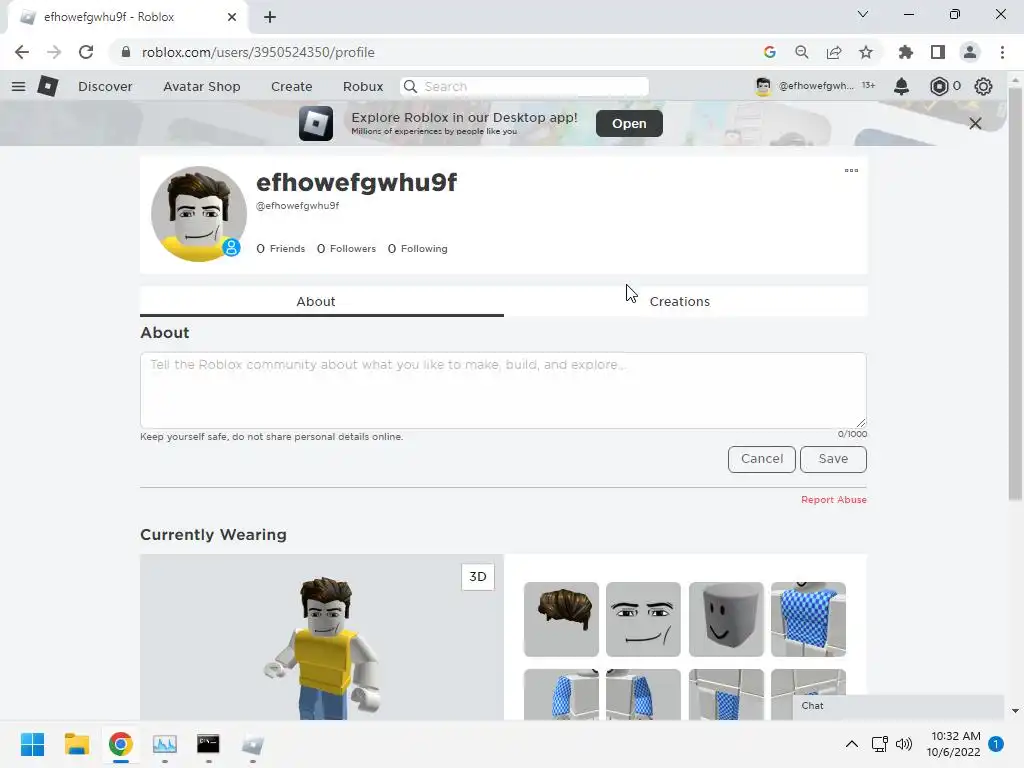
Task: Open the blue checkered torso thumbnail
Action: pos(808,619)
